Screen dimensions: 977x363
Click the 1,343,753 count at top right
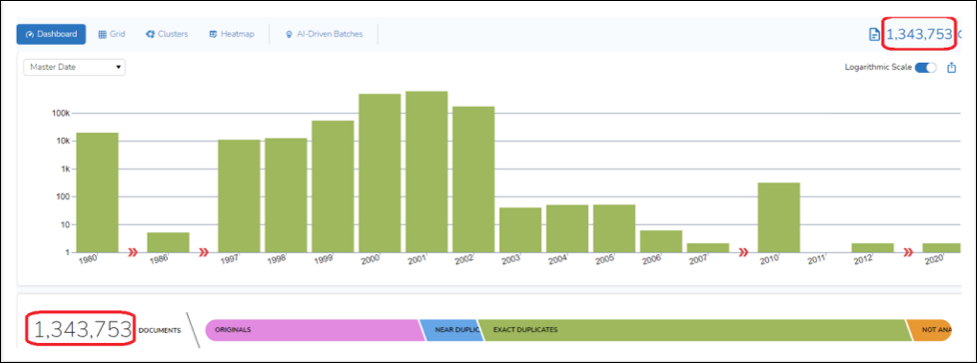tap(919, 34)
